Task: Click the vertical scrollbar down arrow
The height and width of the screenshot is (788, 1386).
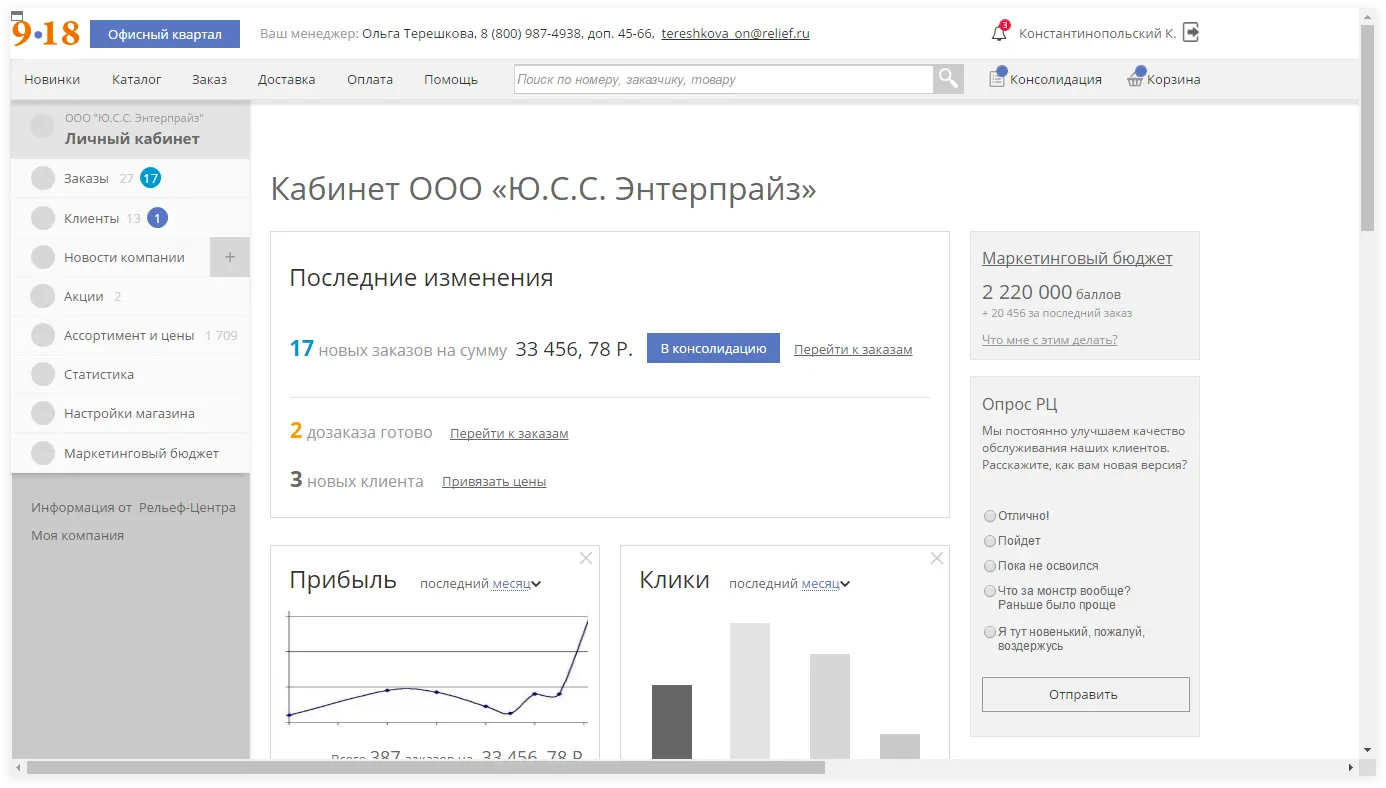Action: 1368,750
